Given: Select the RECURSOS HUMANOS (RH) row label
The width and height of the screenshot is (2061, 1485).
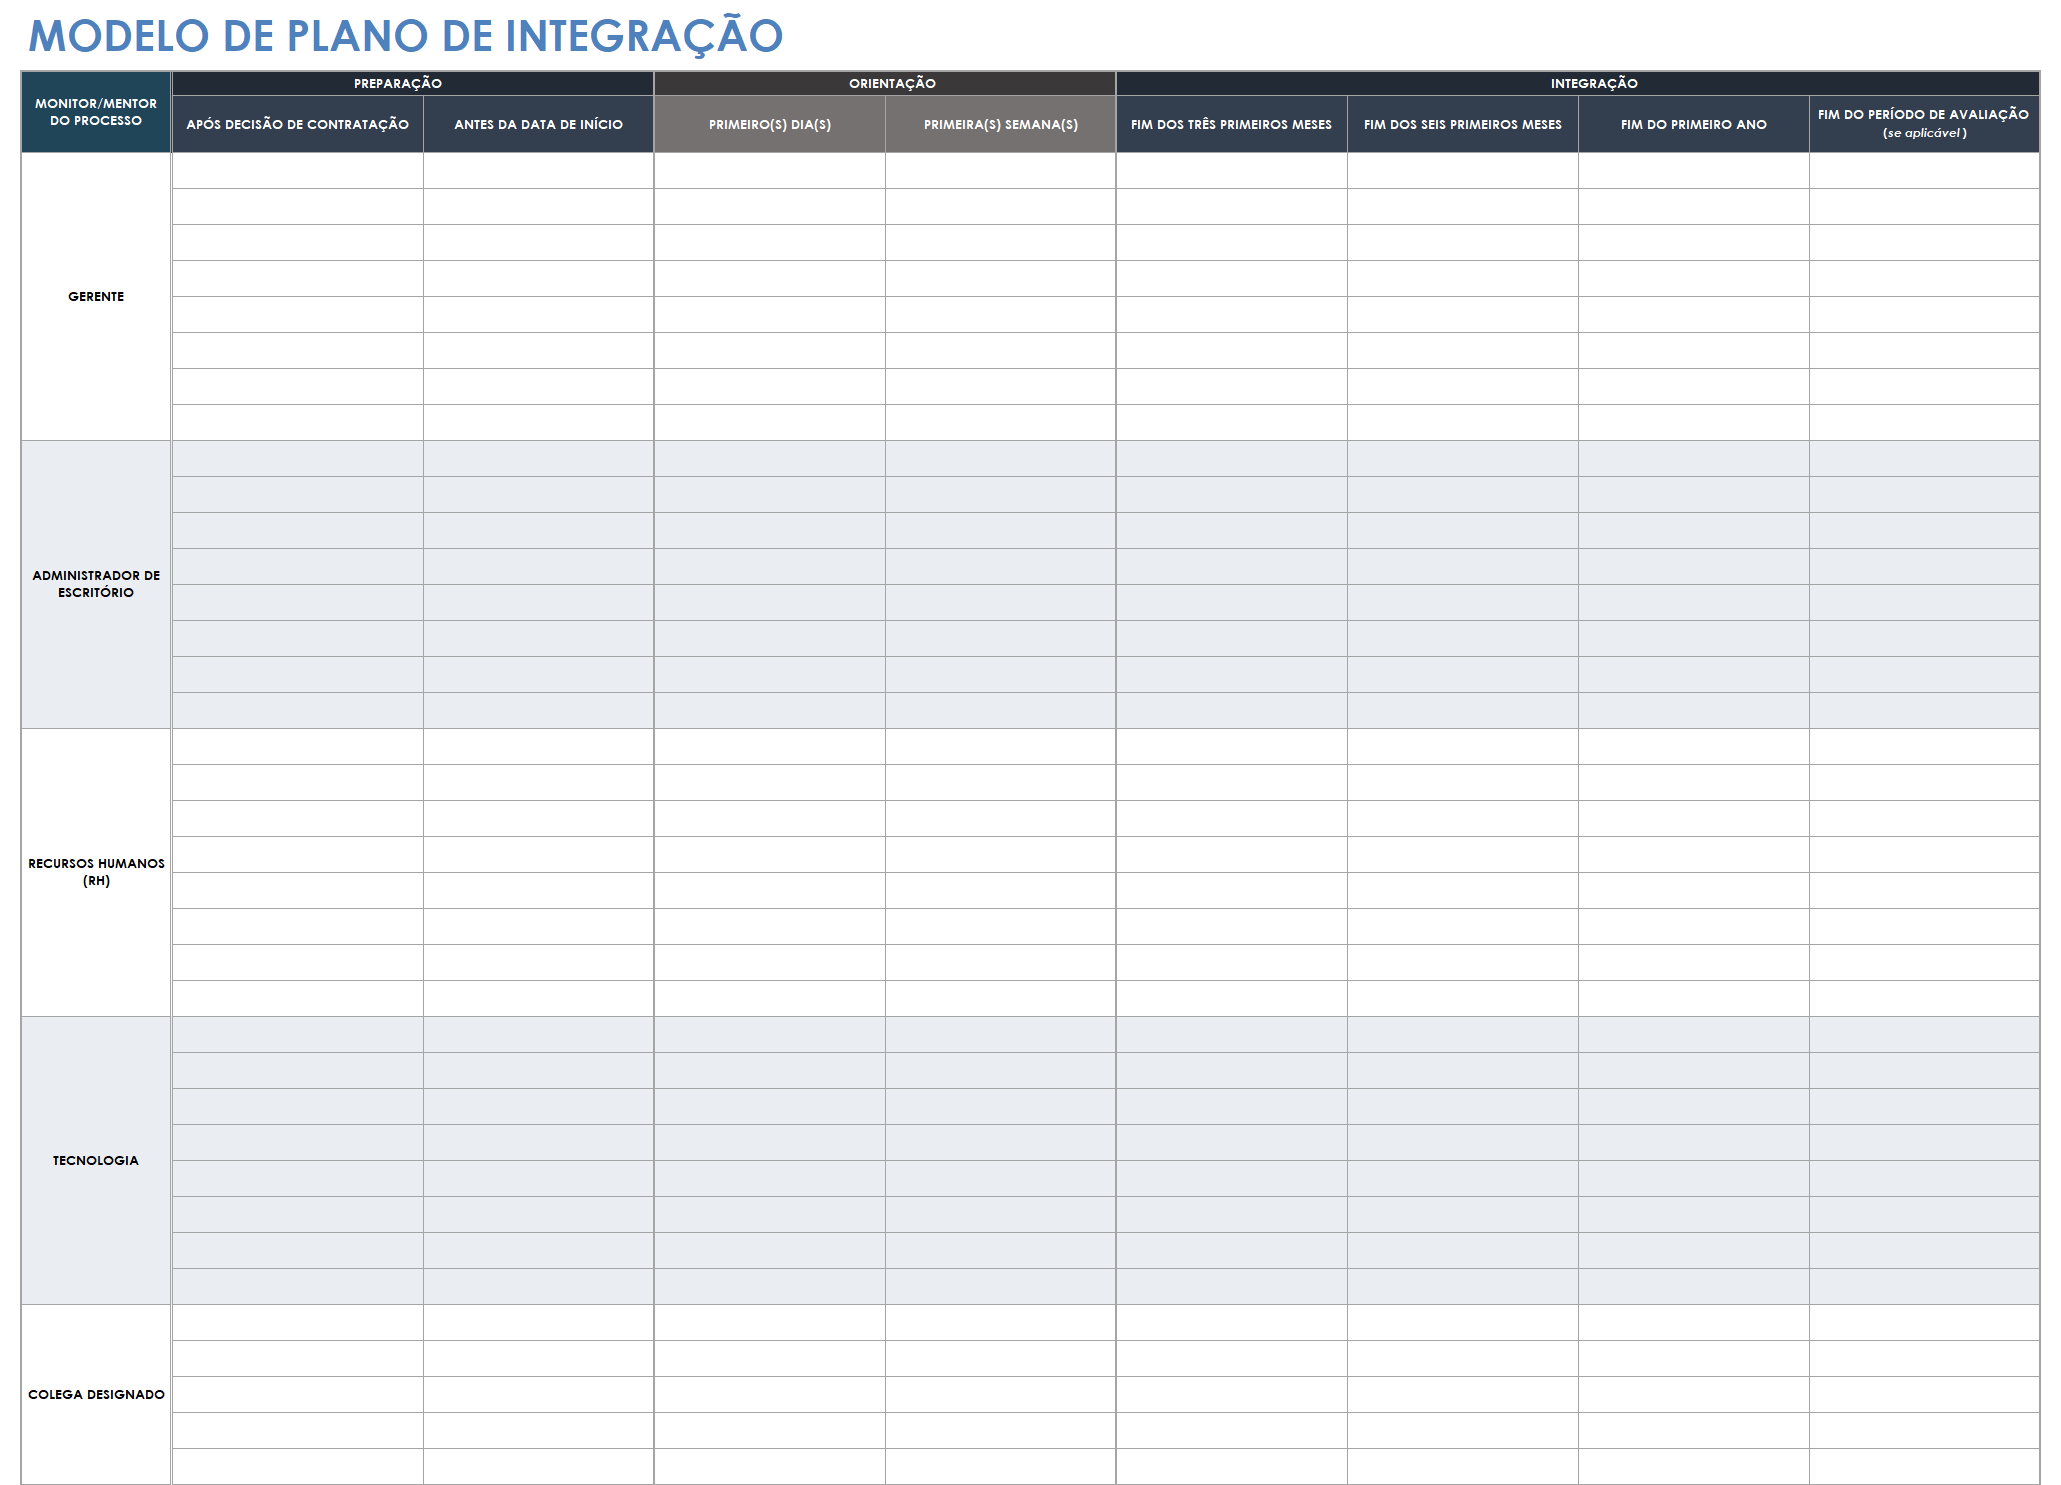Looking at the screenshot, I should (x=96, y=872).
